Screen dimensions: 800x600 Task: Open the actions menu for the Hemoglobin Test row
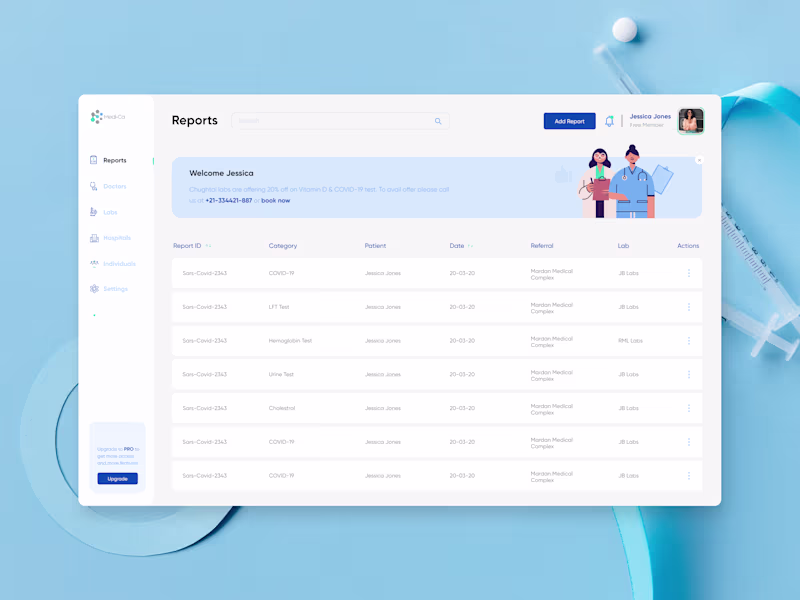tap(689, 341)
